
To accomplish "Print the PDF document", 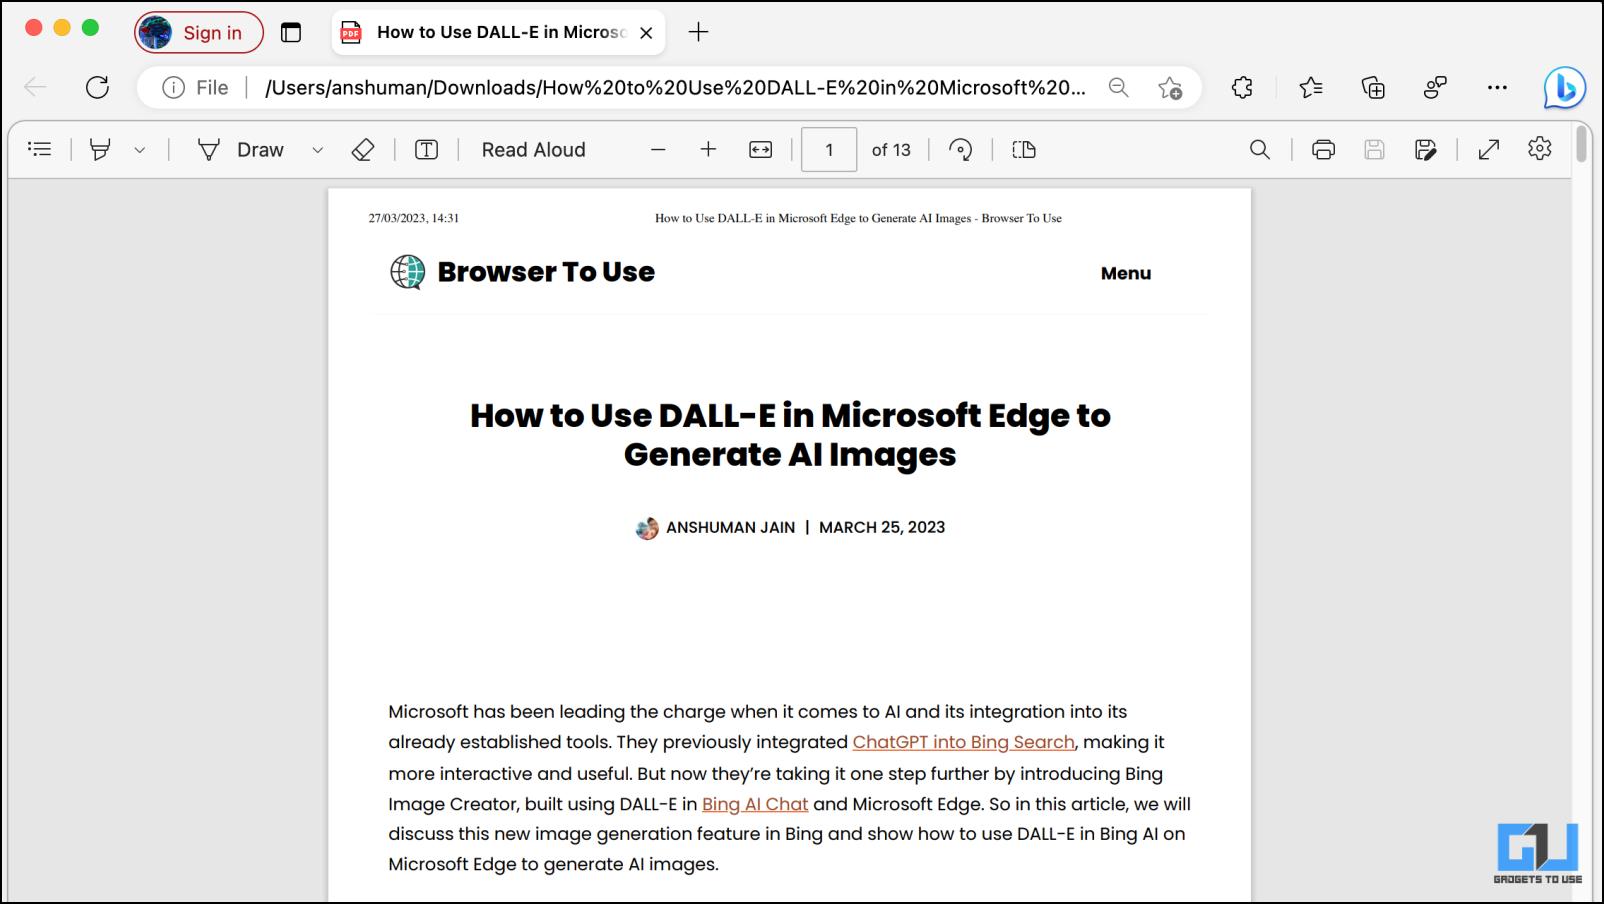I will click(x=1323, y=150).
